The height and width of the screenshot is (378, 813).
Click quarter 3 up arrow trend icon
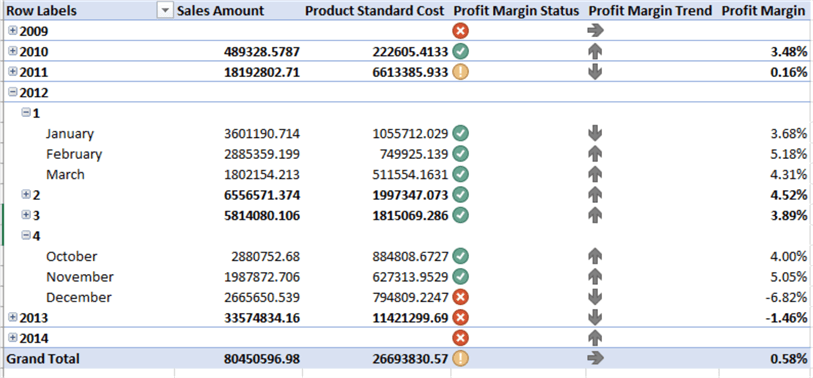(x=595, y=215)
